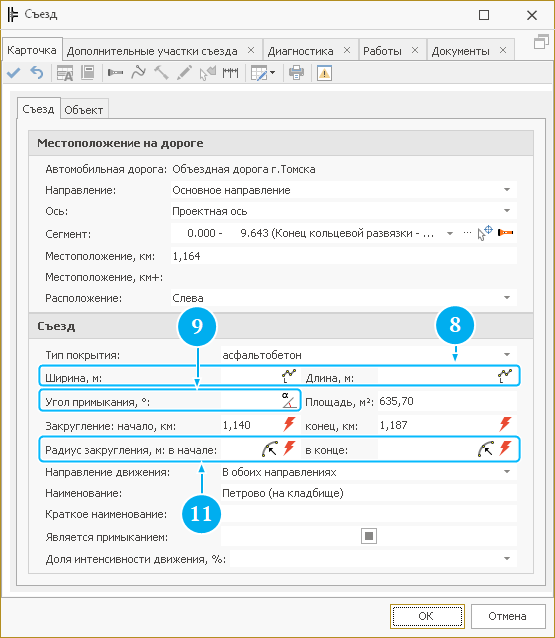Click arc radius icon for в конце
The height and width of the screenshot is (638, 555).
[x=486, y=449]
